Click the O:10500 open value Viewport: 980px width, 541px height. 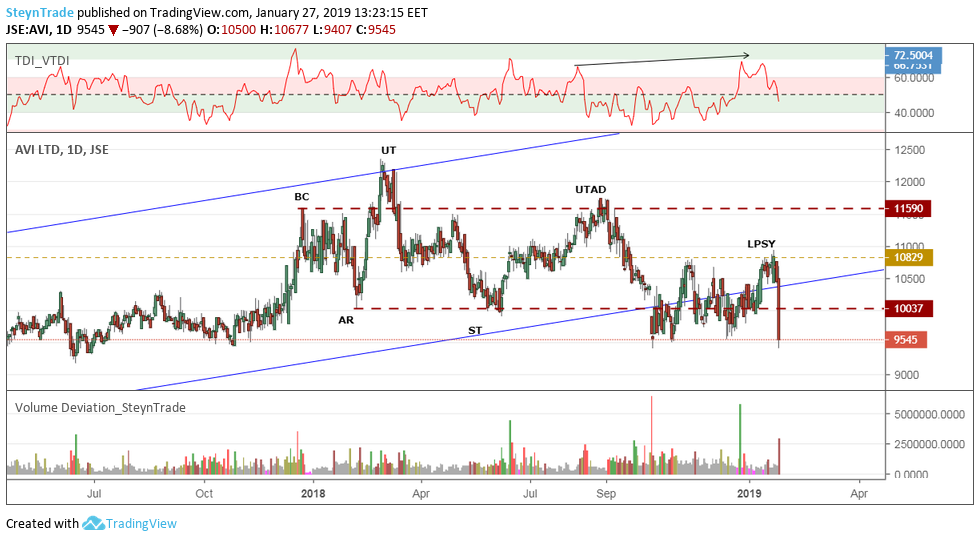[x=231, y=30]
